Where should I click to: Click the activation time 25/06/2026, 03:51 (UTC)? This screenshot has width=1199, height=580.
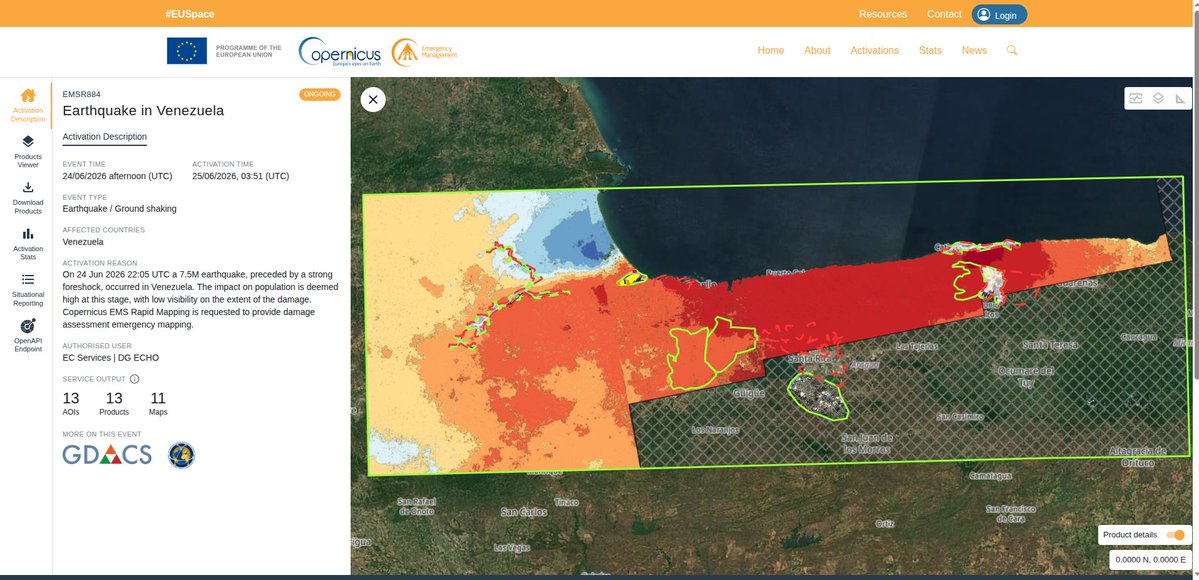240,176
